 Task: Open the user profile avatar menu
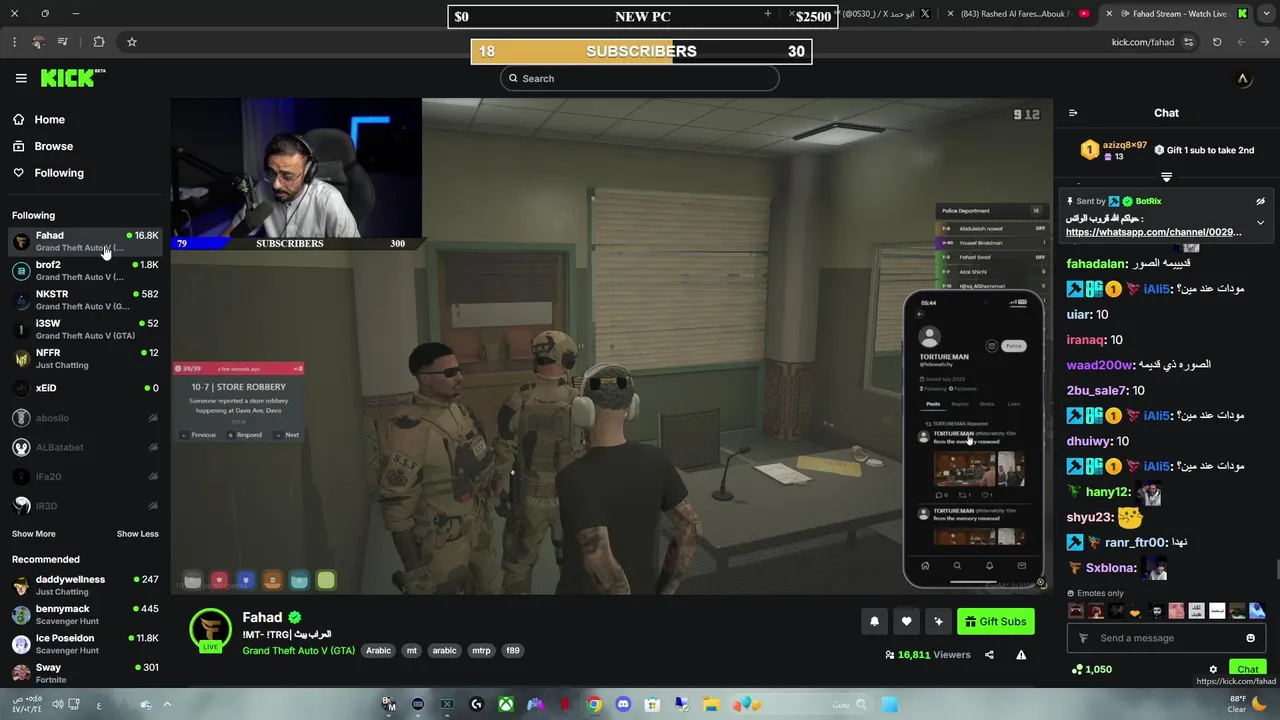[1243, 78]
